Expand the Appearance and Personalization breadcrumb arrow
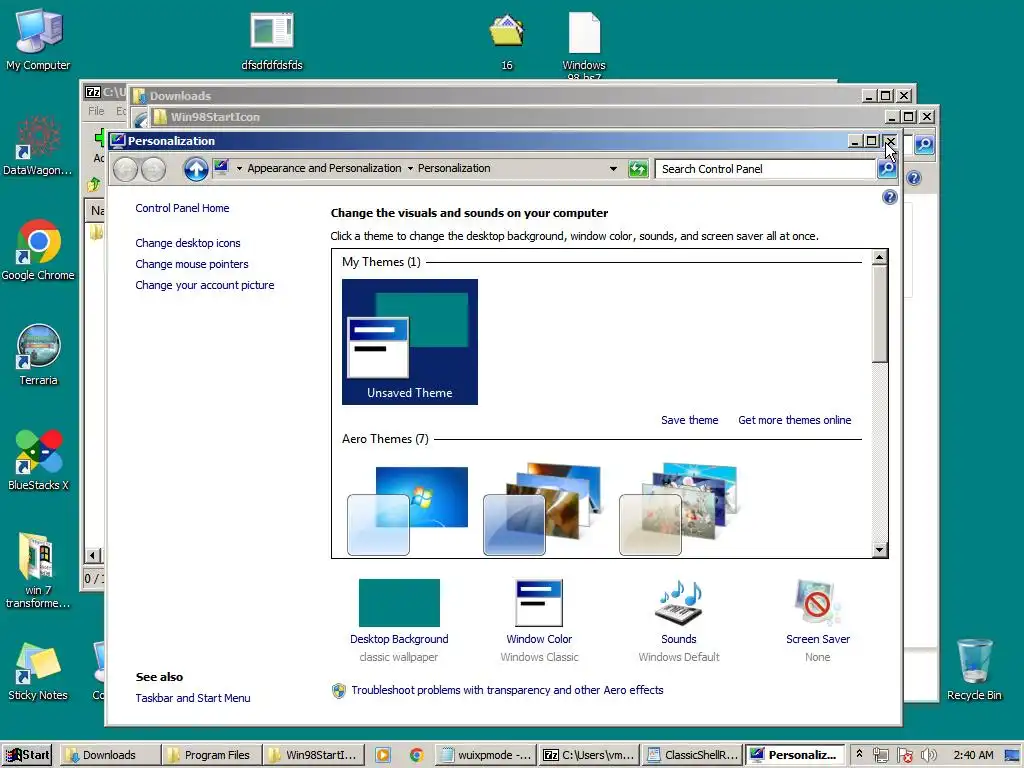This screenshot has width=1024, height=768. 239,168
